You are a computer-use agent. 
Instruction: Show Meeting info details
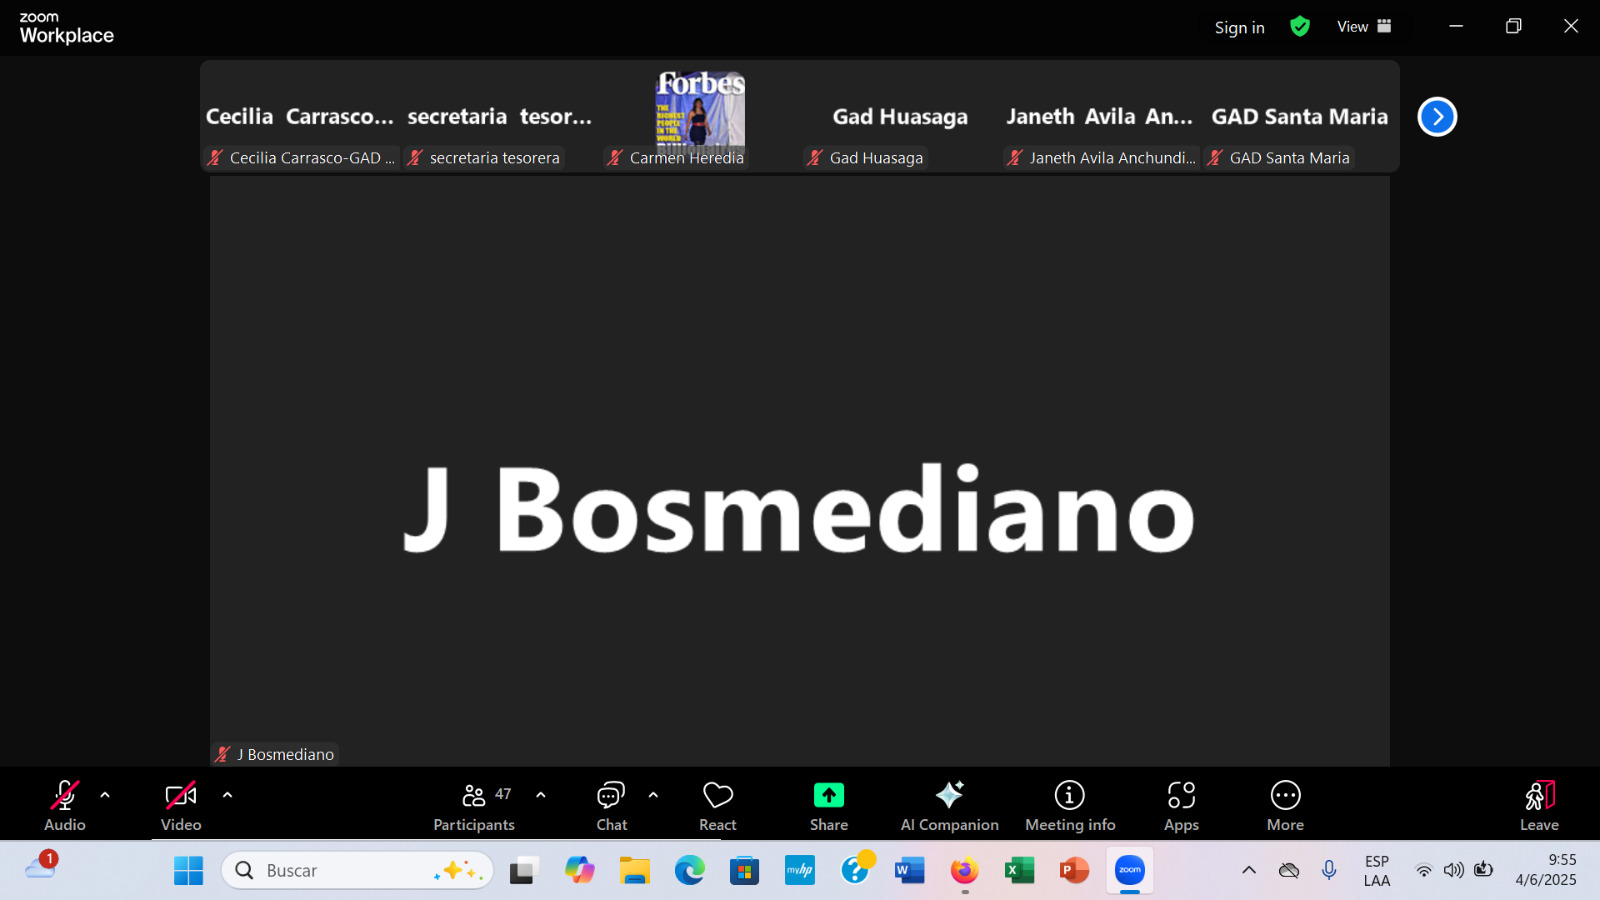tap(1069, 805)
